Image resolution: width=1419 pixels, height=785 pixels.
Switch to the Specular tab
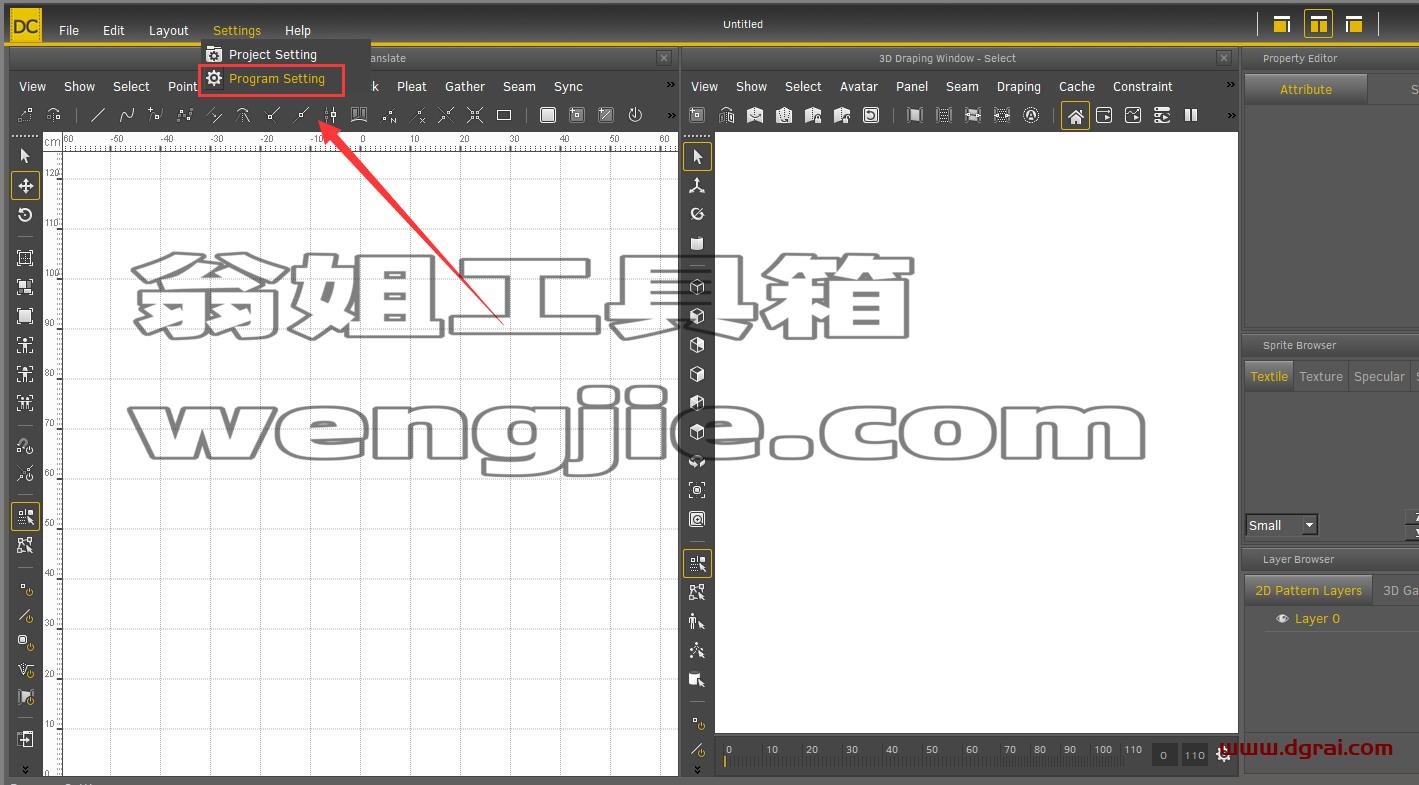pos(1379,376)
